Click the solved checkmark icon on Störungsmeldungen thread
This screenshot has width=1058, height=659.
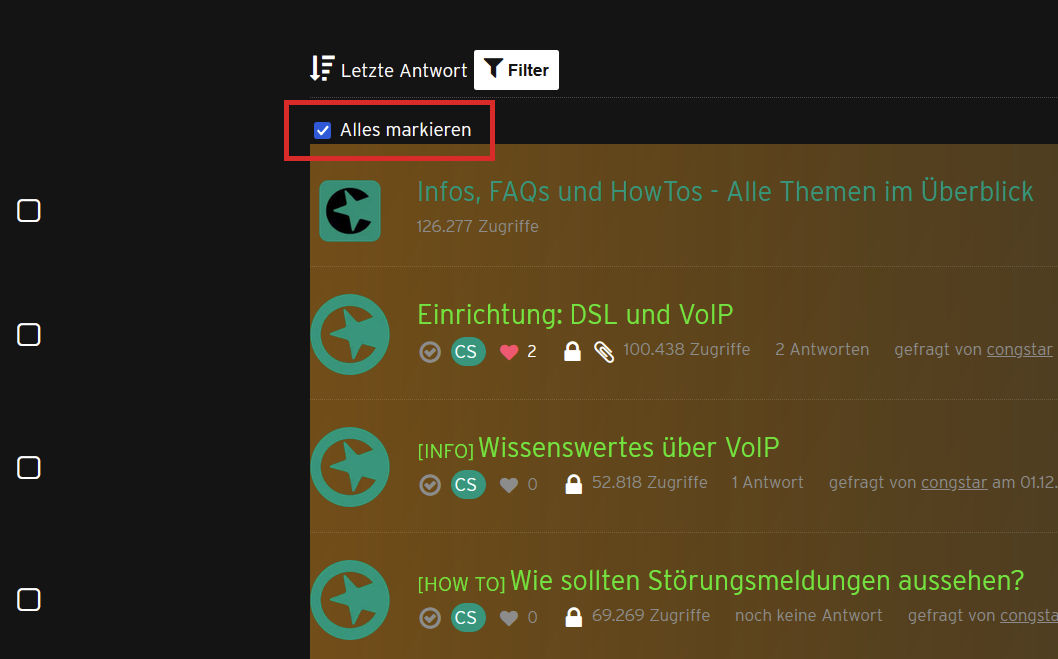coord(430,618)
